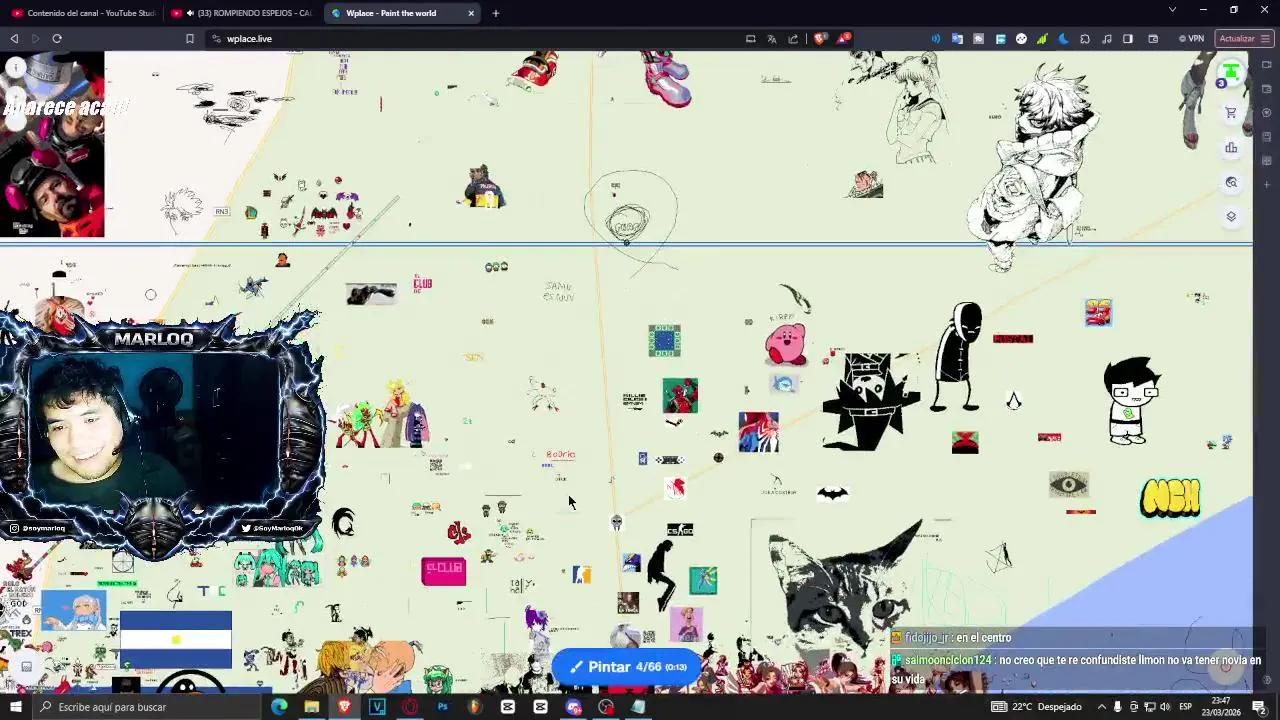1280x720 pixels.
Task: Show hidden tray icons arrow
Action: click(x=1101, y=707)
